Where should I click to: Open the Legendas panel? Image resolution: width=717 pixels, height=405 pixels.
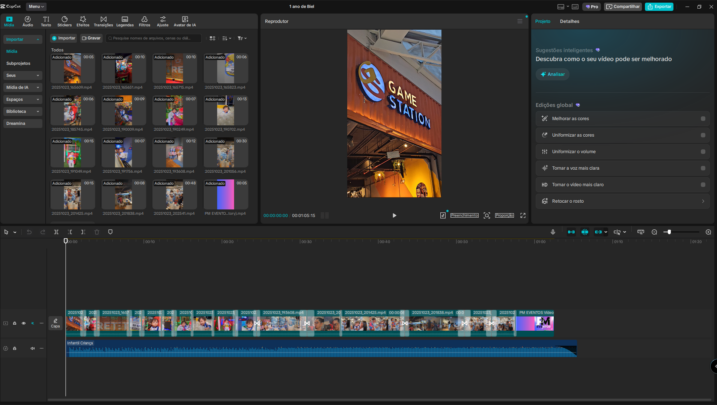[125, 20]
